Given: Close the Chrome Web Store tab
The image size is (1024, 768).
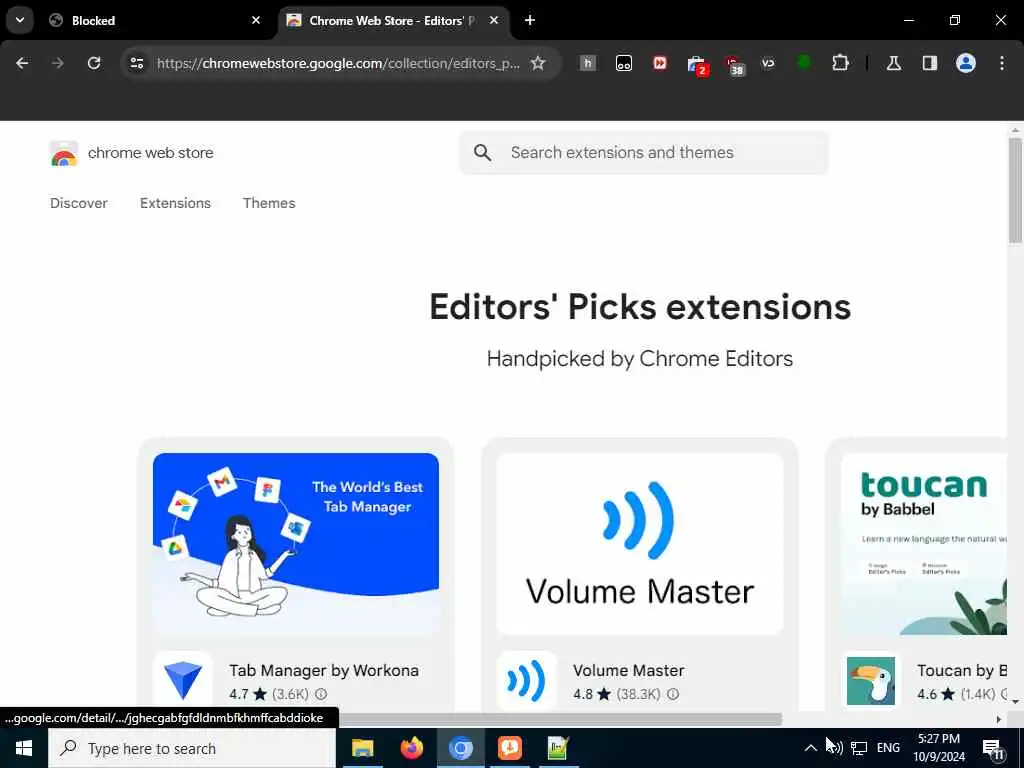Looking at the screenshot, I should 494,20.
